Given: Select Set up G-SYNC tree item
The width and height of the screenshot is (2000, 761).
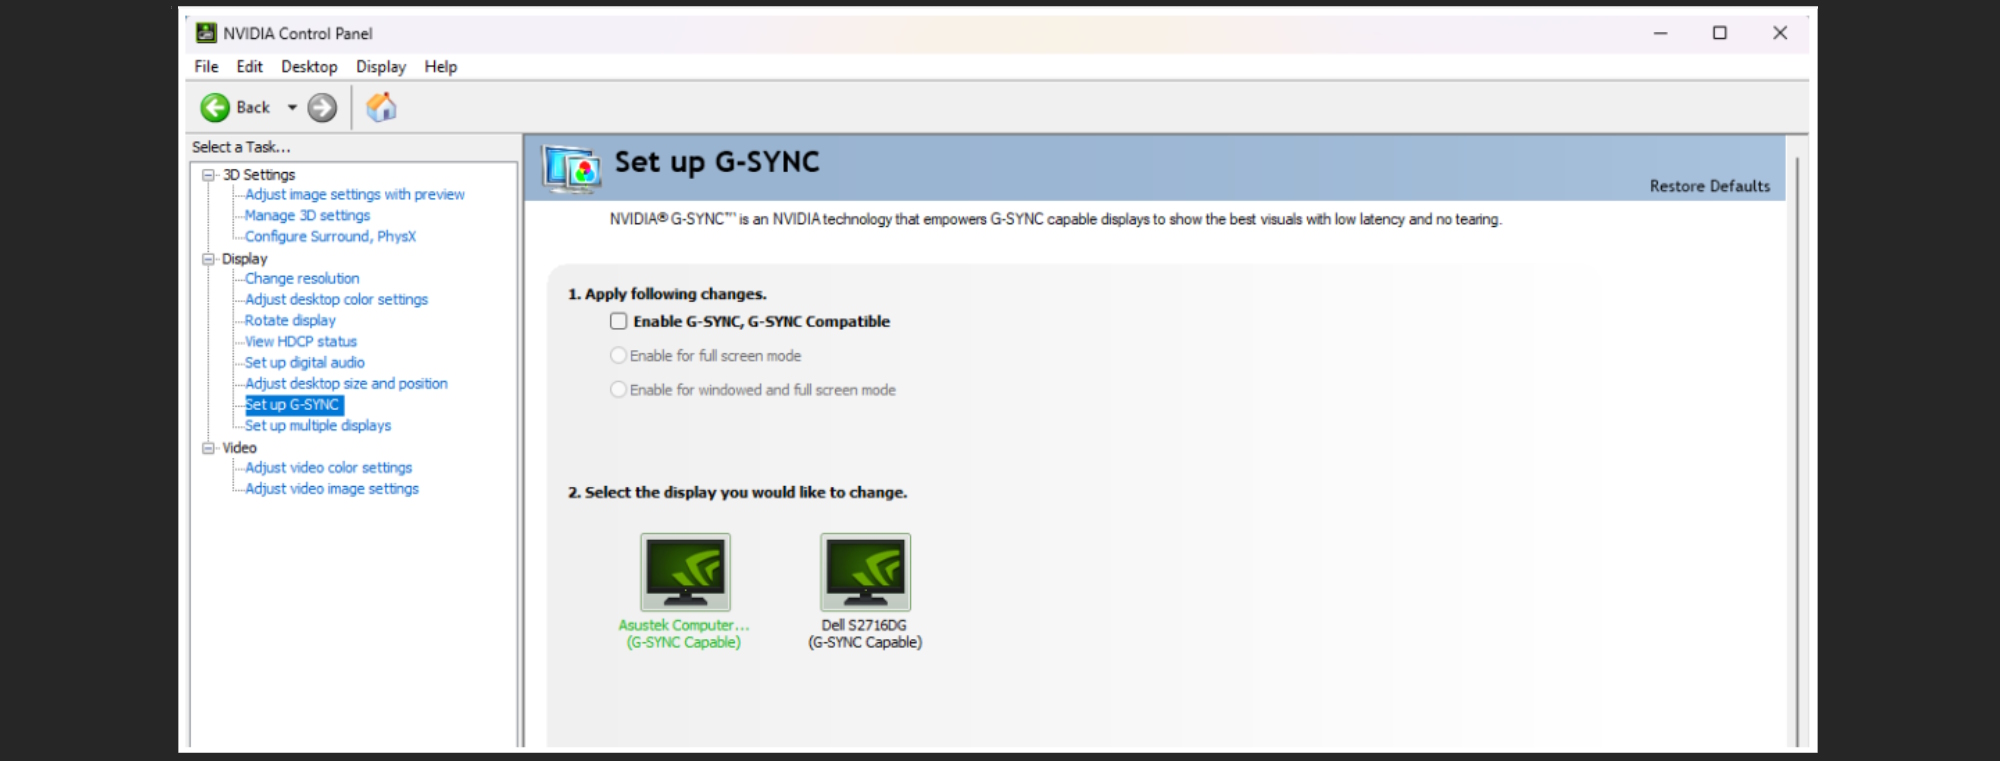Looking at the screenshot, I should click(x=294, y=404).
